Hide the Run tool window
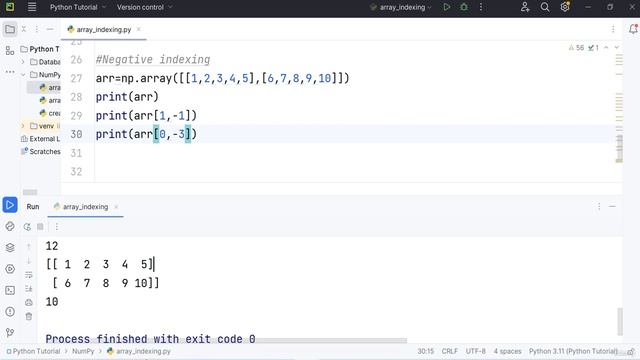Viewport: 640px width, 360px height. [x=612, y=207]
